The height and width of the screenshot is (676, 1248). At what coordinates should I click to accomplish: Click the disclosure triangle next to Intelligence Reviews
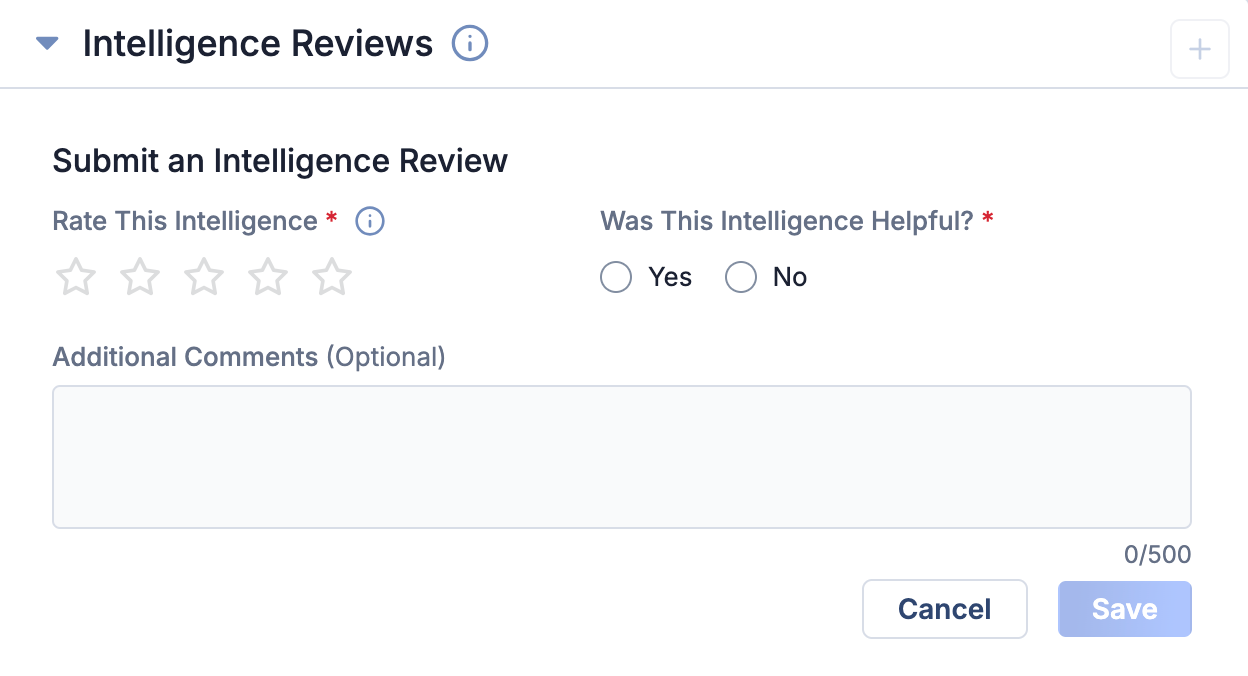(46, 43)
